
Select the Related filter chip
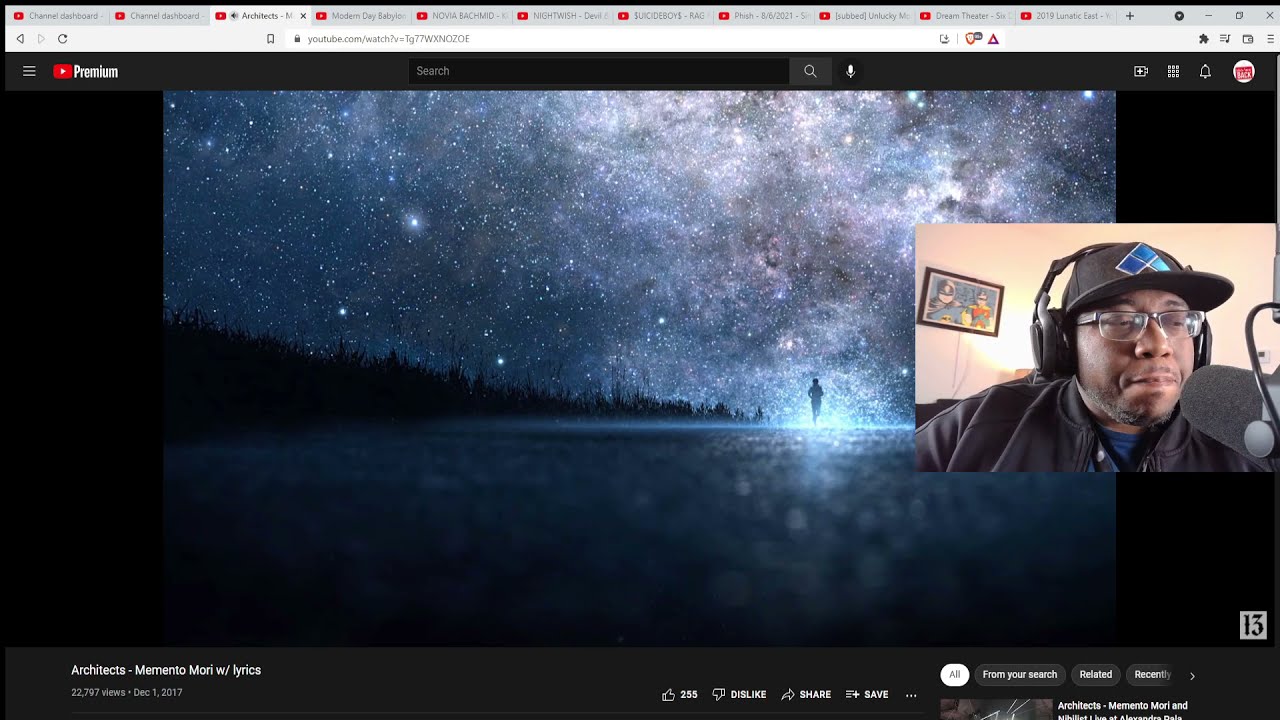pyautogui.click(x=1095, y=674)
